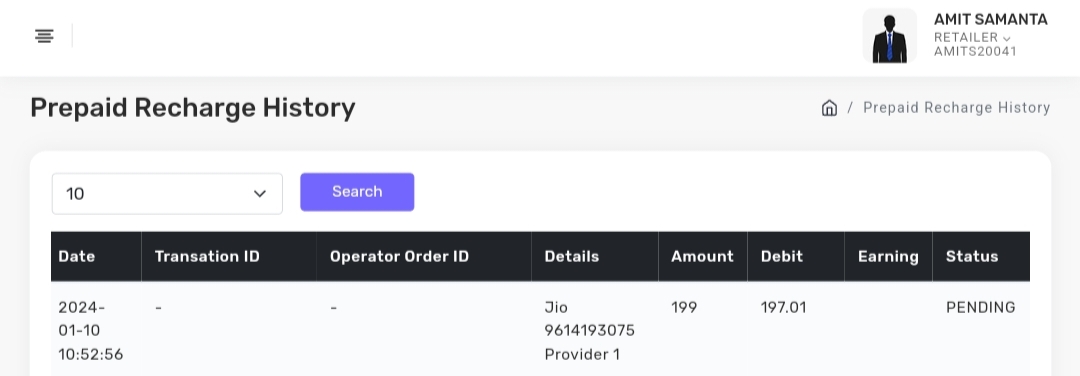
Task: Select the PENDING status cell
Action: [x=980, y=307]
